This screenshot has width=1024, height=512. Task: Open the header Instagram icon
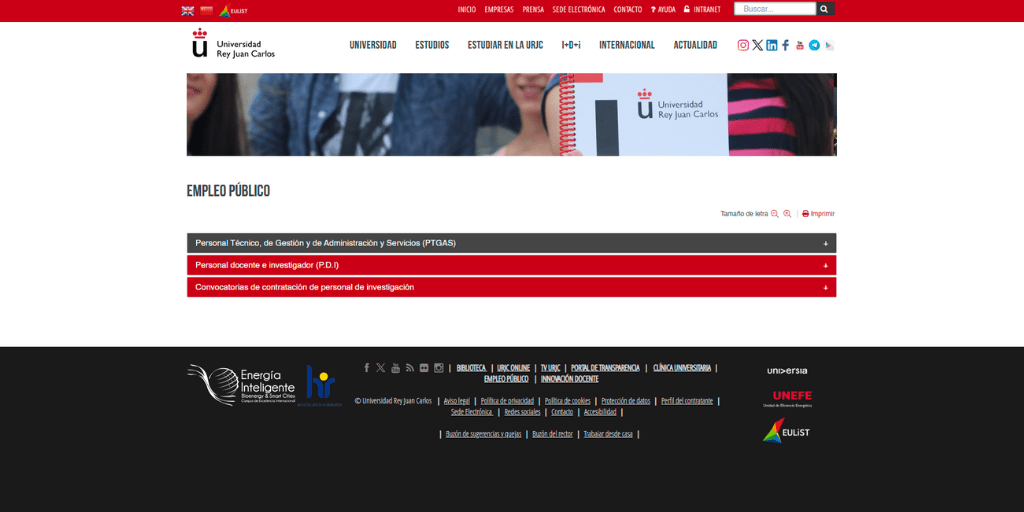(743, 45)
